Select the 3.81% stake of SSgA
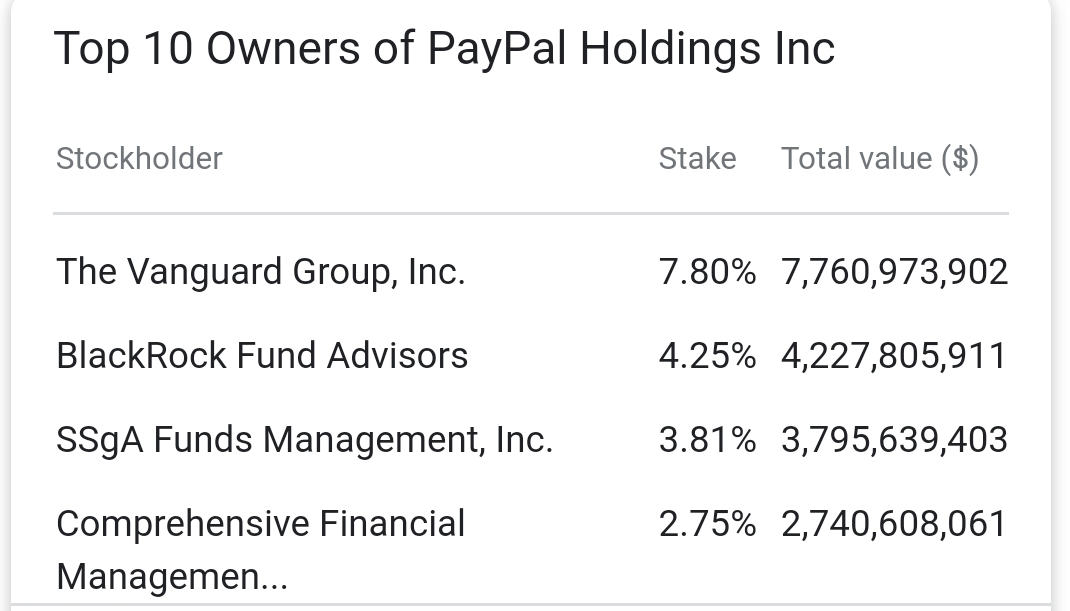Viewport: 1070px width, 611px height. tap(707, 439)
